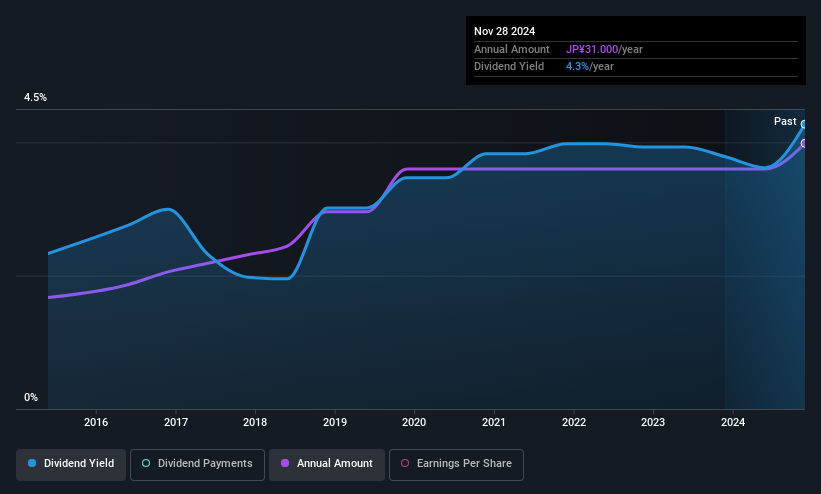Click the 0% y-axis label
Screen dimensions: 821x494
pos(31,398)
